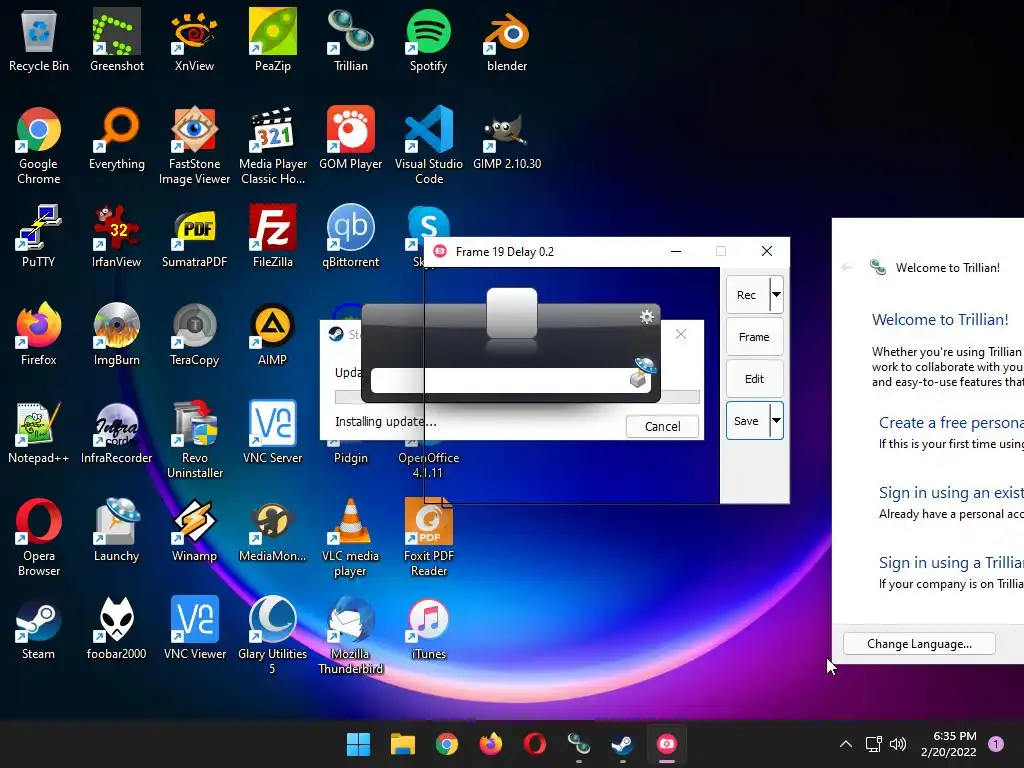Select the InfraRecorder shortcut
The image size is (1024, 768).
click(x=116, y=432)
